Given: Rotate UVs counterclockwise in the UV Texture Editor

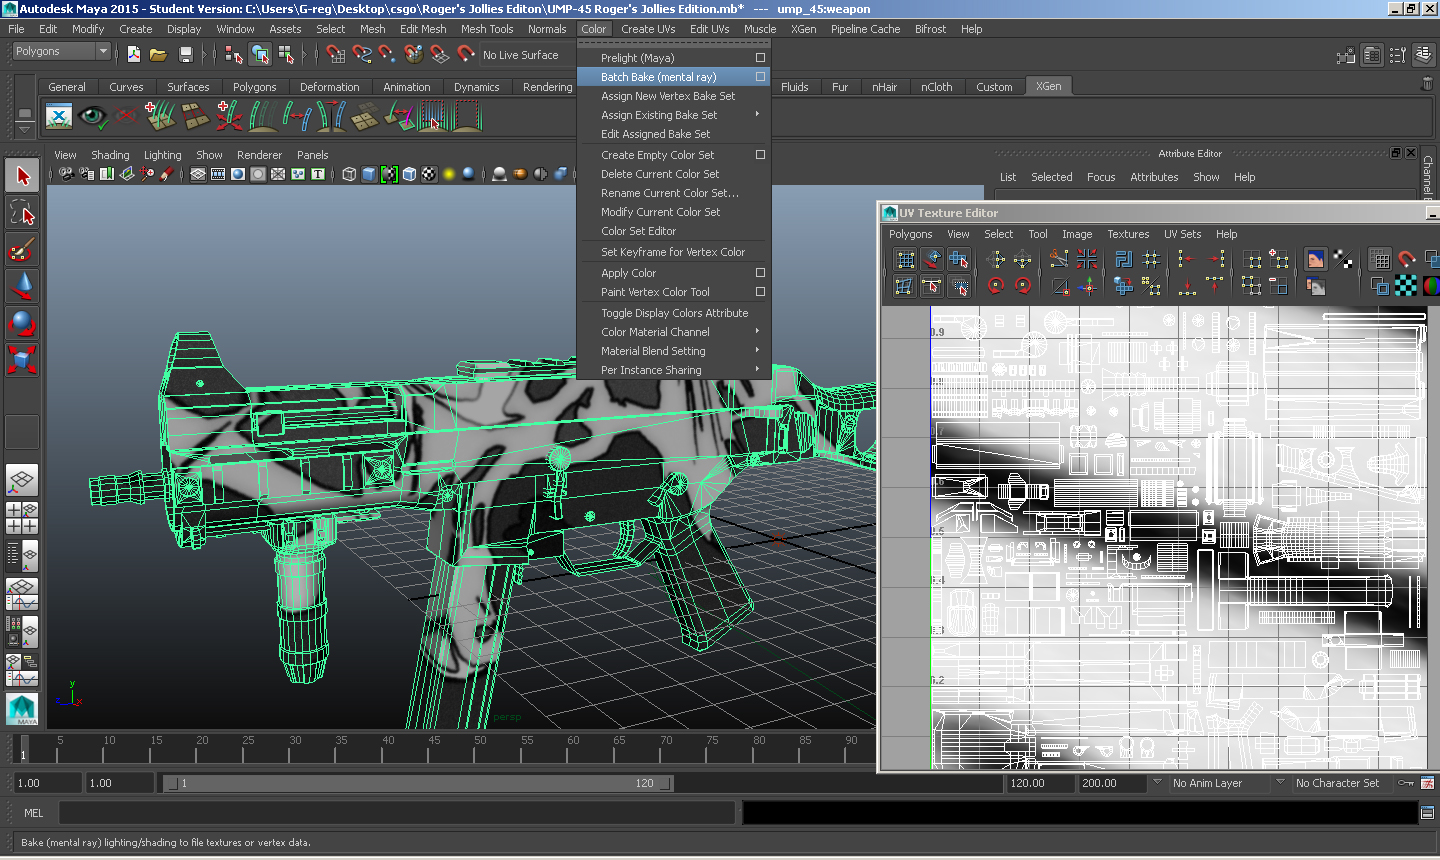Looking at the screenshot, I should pos(995,286).
